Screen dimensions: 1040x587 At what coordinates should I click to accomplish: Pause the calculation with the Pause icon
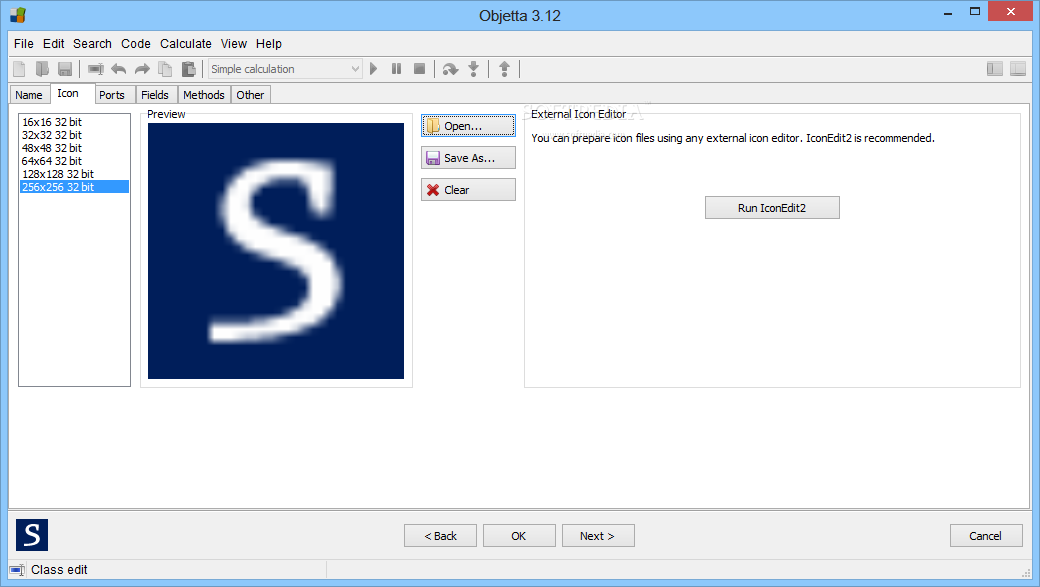click(397, 69)
